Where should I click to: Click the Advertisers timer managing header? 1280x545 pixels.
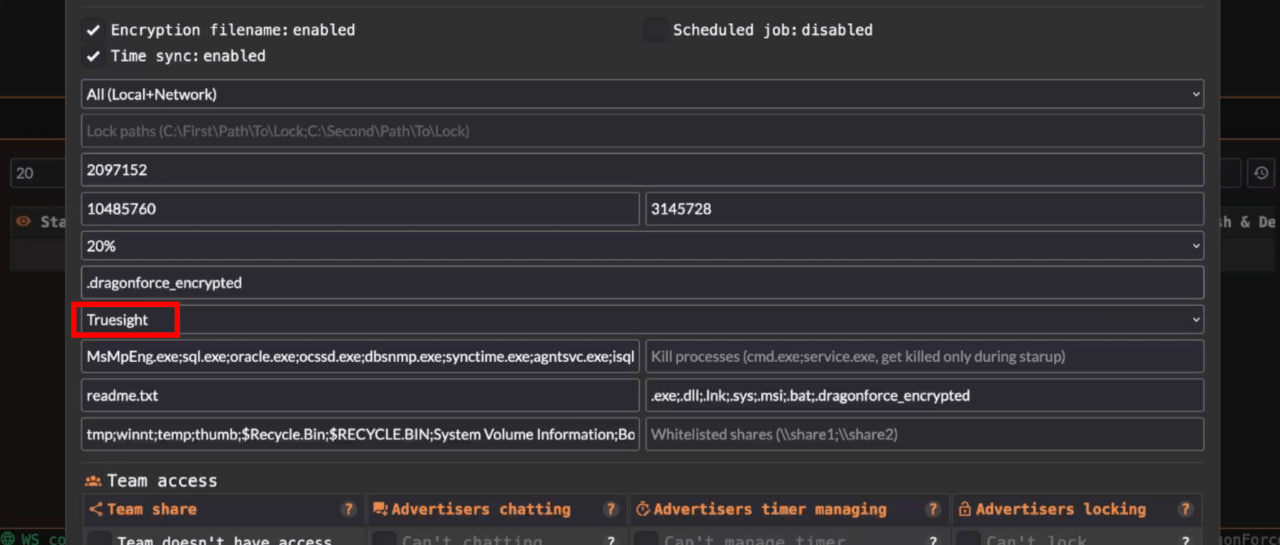770,509
